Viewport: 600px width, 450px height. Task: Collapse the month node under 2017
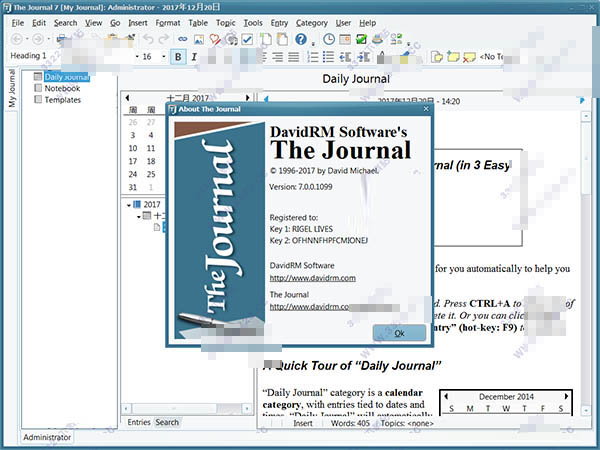[x=139, y=217]
